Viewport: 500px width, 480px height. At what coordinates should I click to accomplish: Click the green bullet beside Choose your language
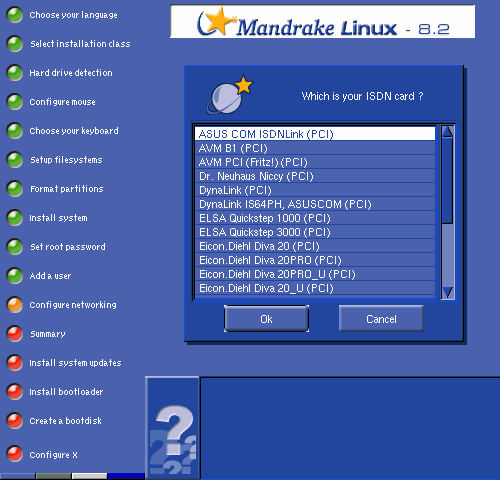click(15, 15)
